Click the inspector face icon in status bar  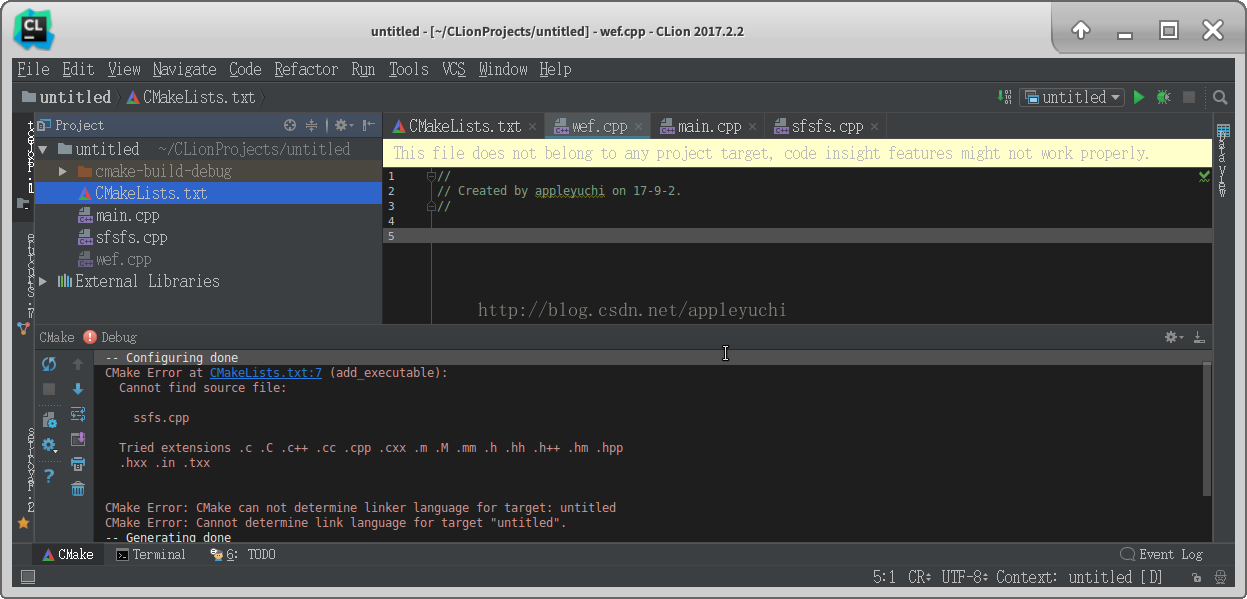1220,577
